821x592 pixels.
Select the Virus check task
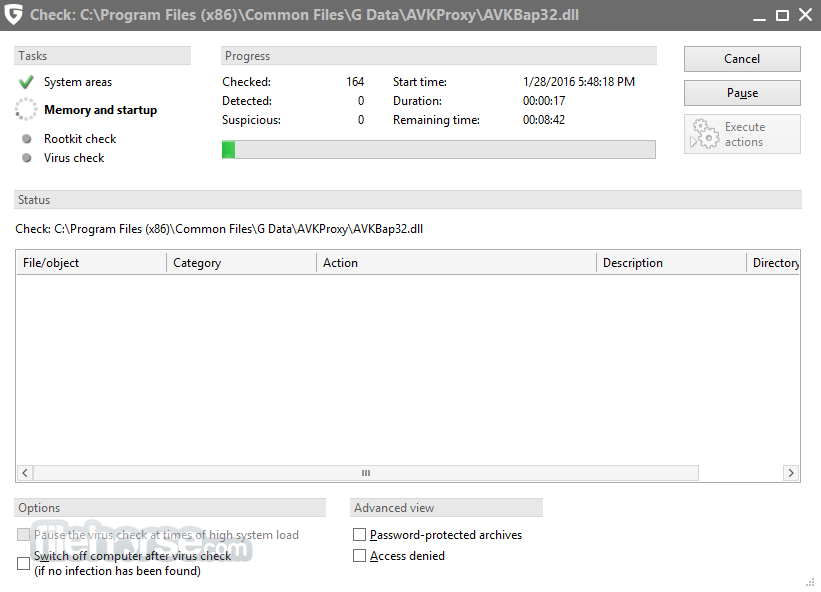74,158
